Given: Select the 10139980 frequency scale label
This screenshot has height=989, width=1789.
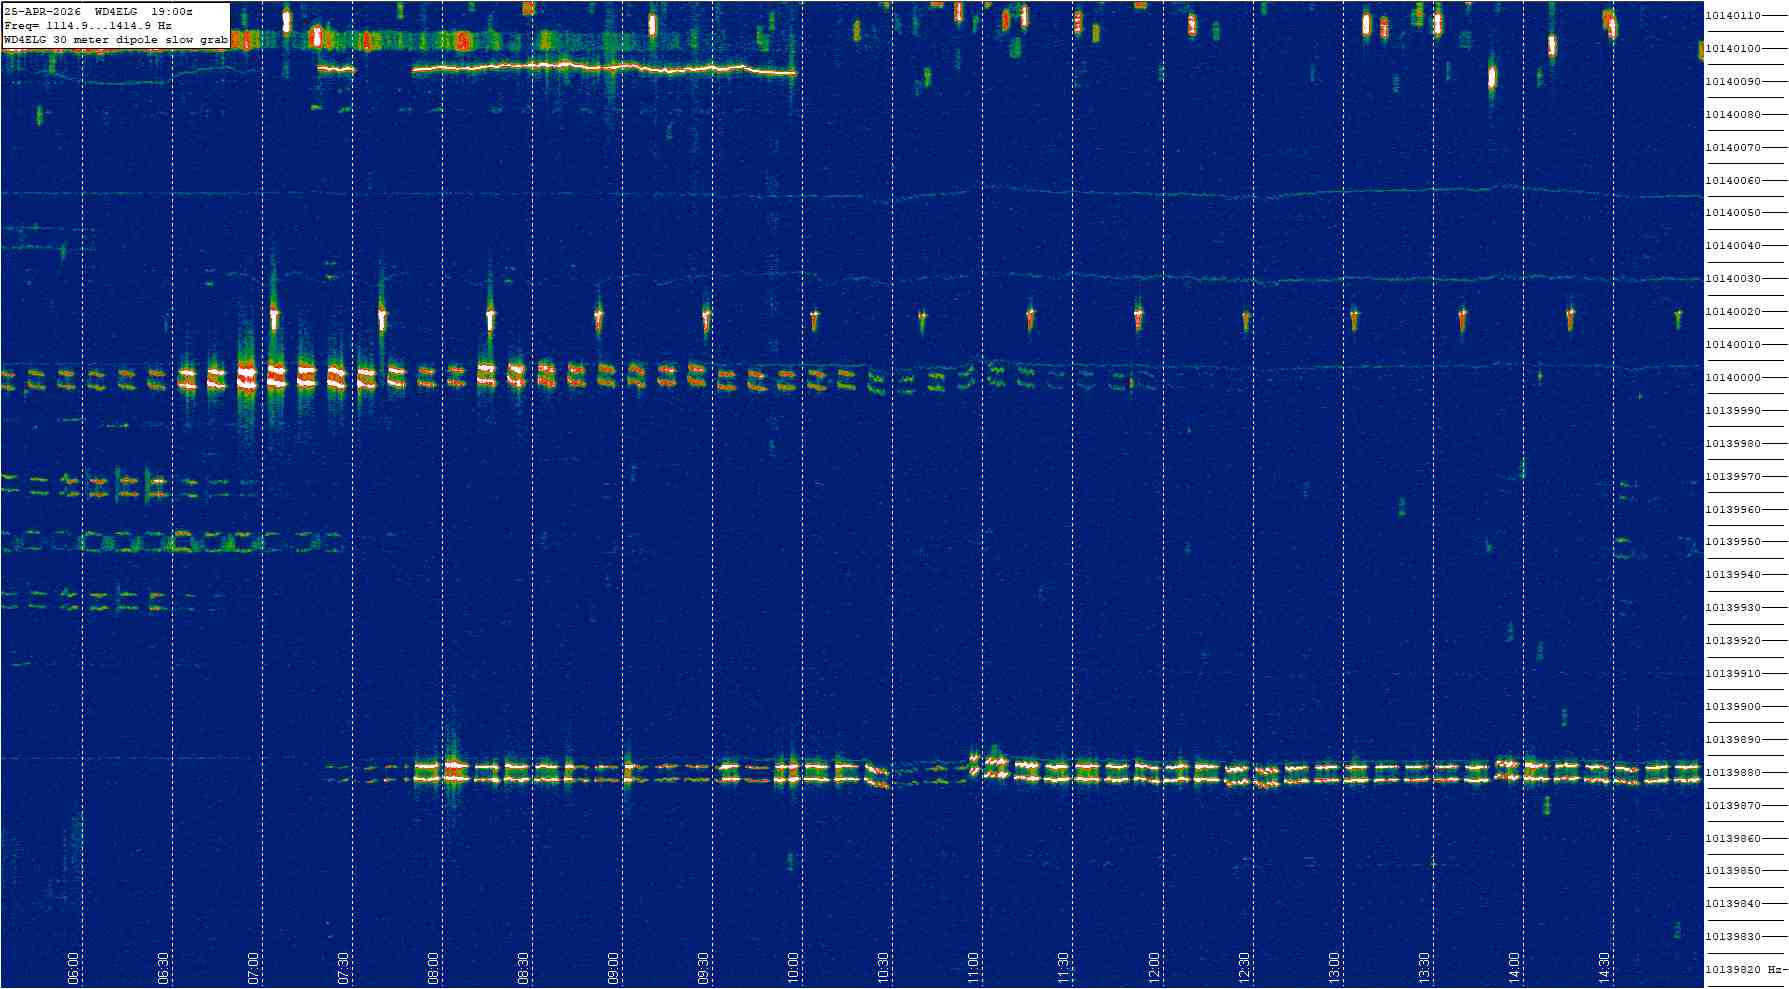Looking at the screenshot, I should [x=1733, y=444].
